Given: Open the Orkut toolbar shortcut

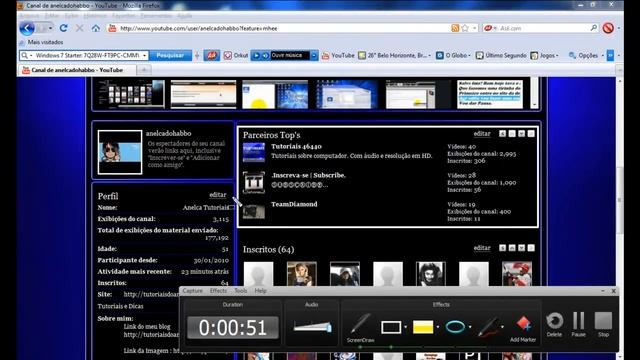Looking at the screenshot, I should click(236, 55).
